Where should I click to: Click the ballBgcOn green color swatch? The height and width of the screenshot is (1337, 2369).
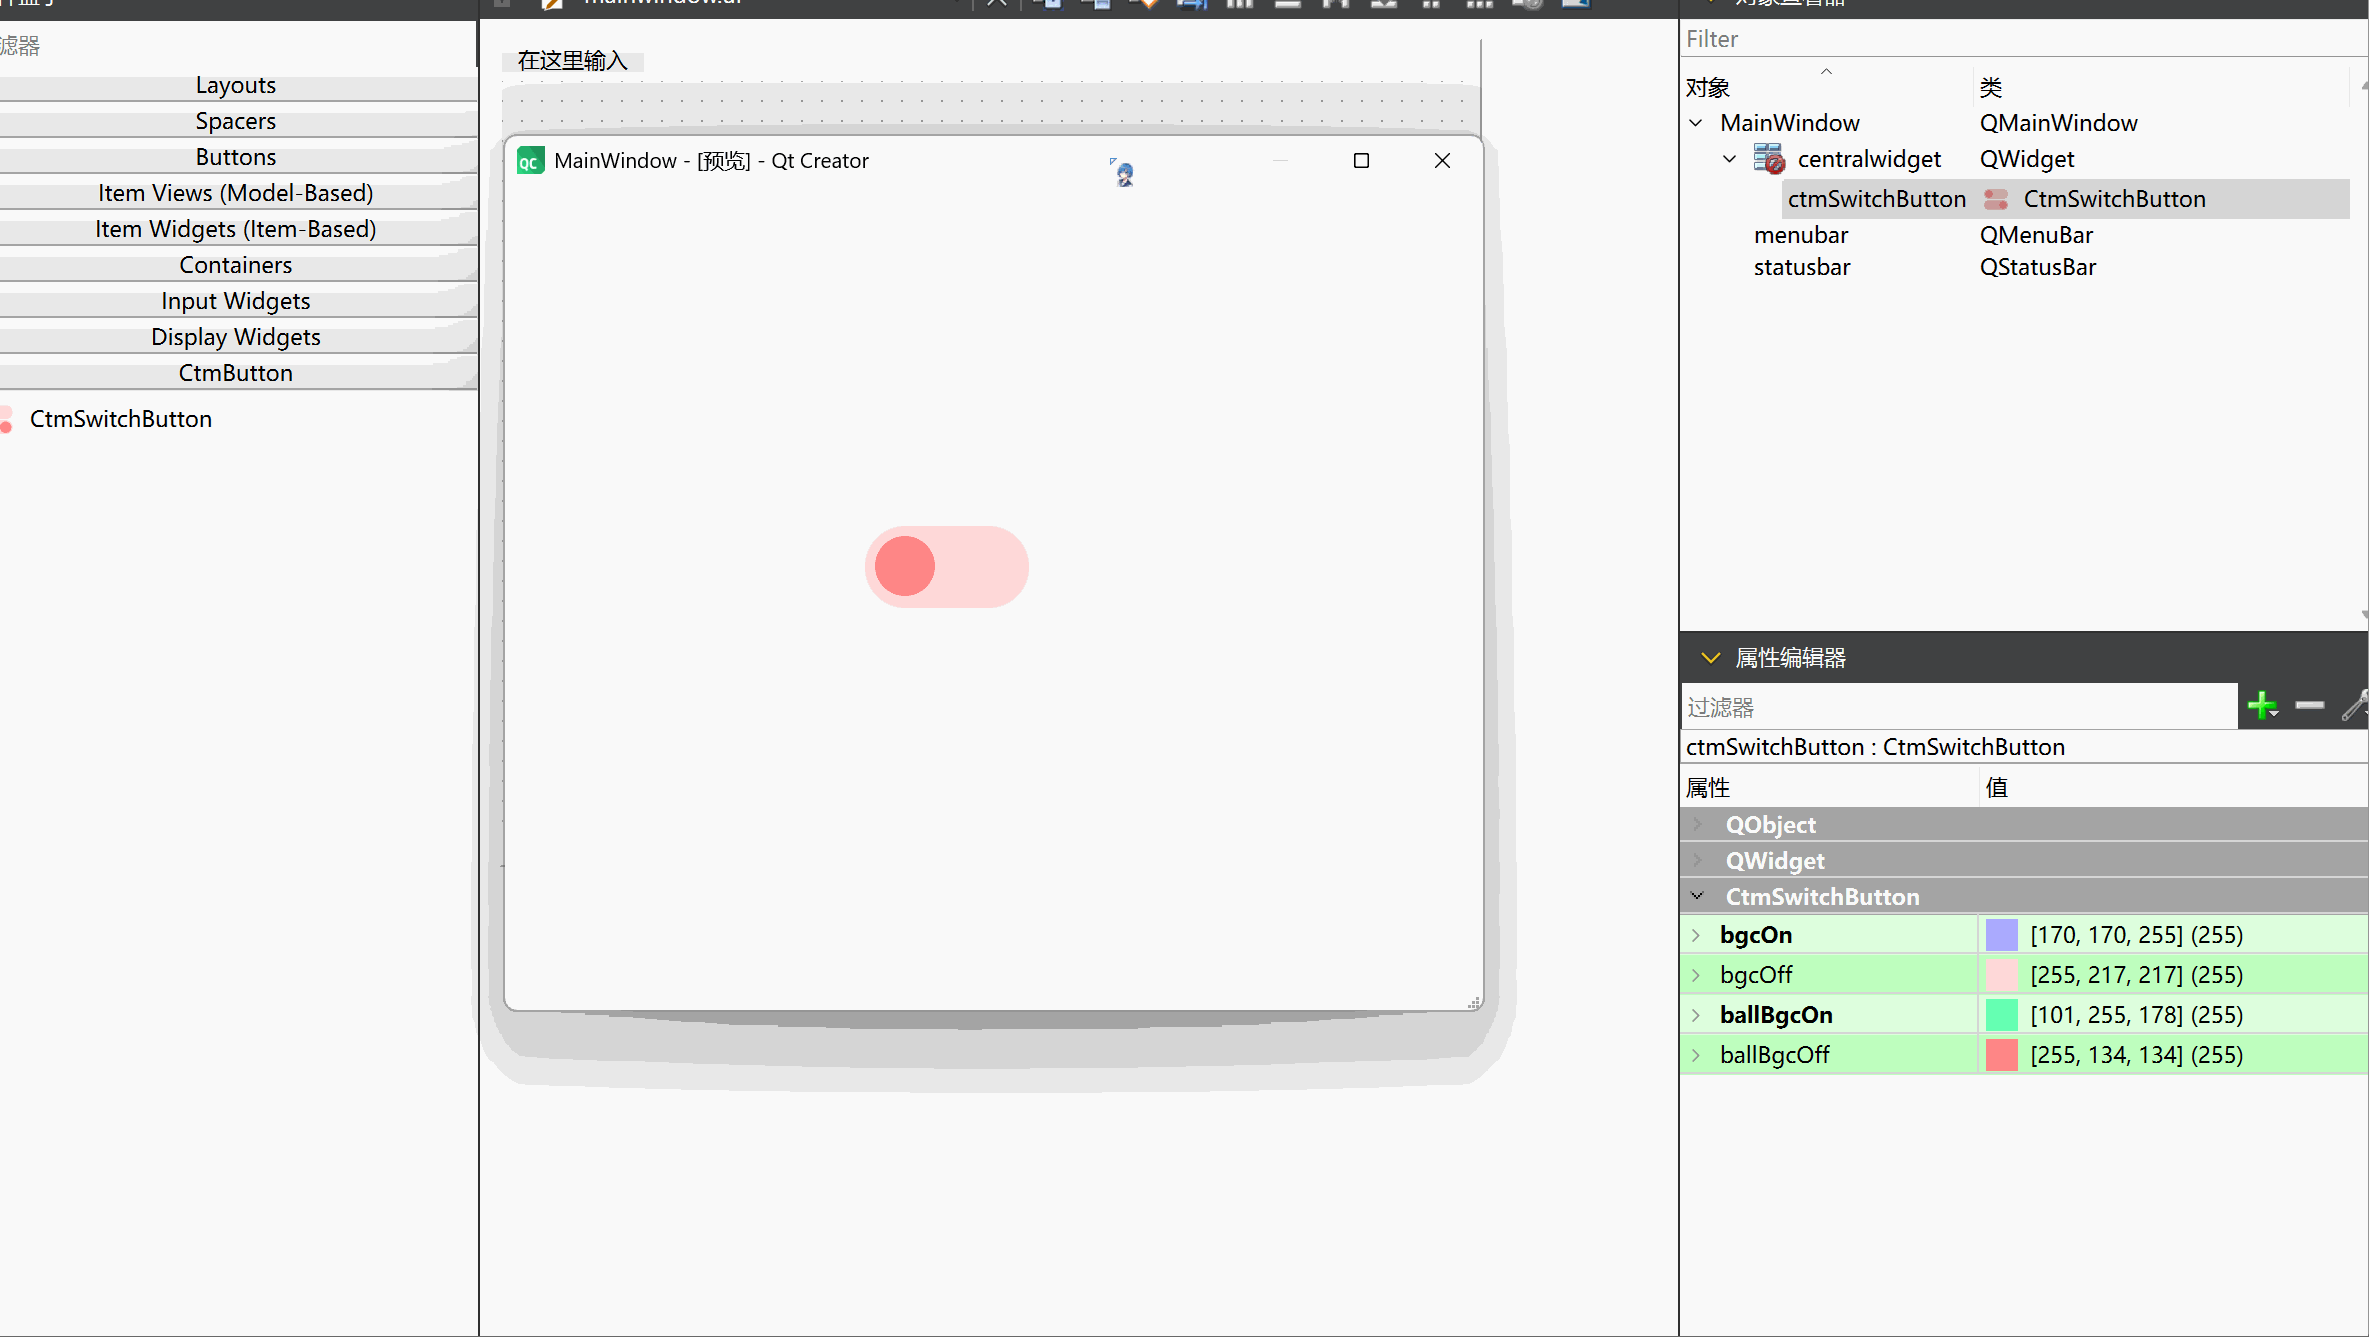pyautogui.click(x=2001, y=1015)
